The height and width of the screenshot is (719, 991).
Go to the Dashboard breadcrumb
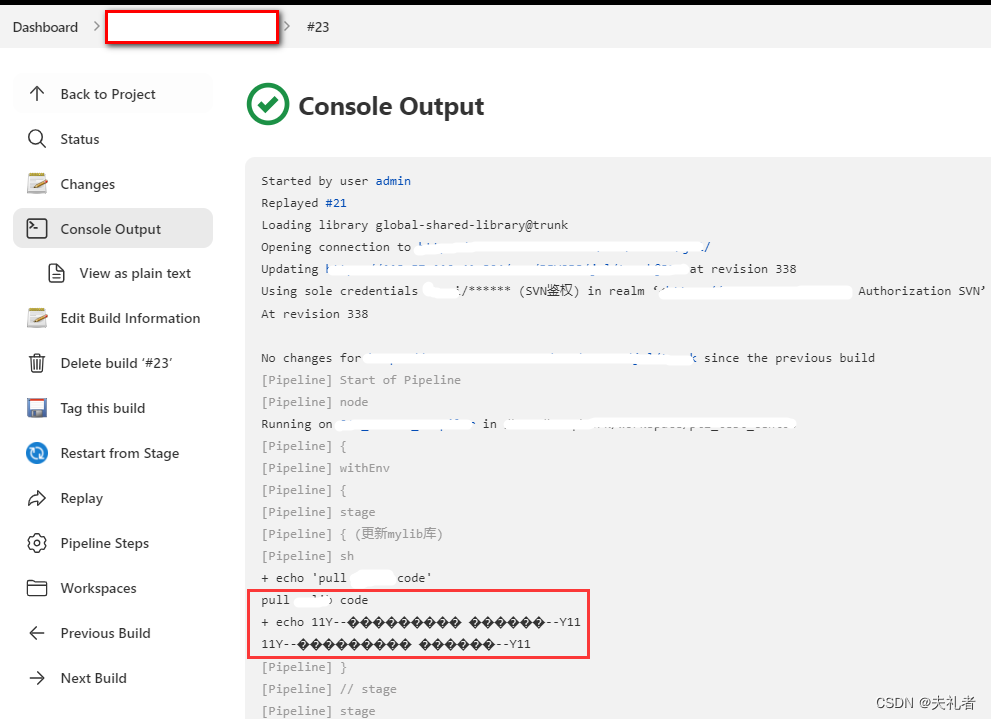pos(45,27)
